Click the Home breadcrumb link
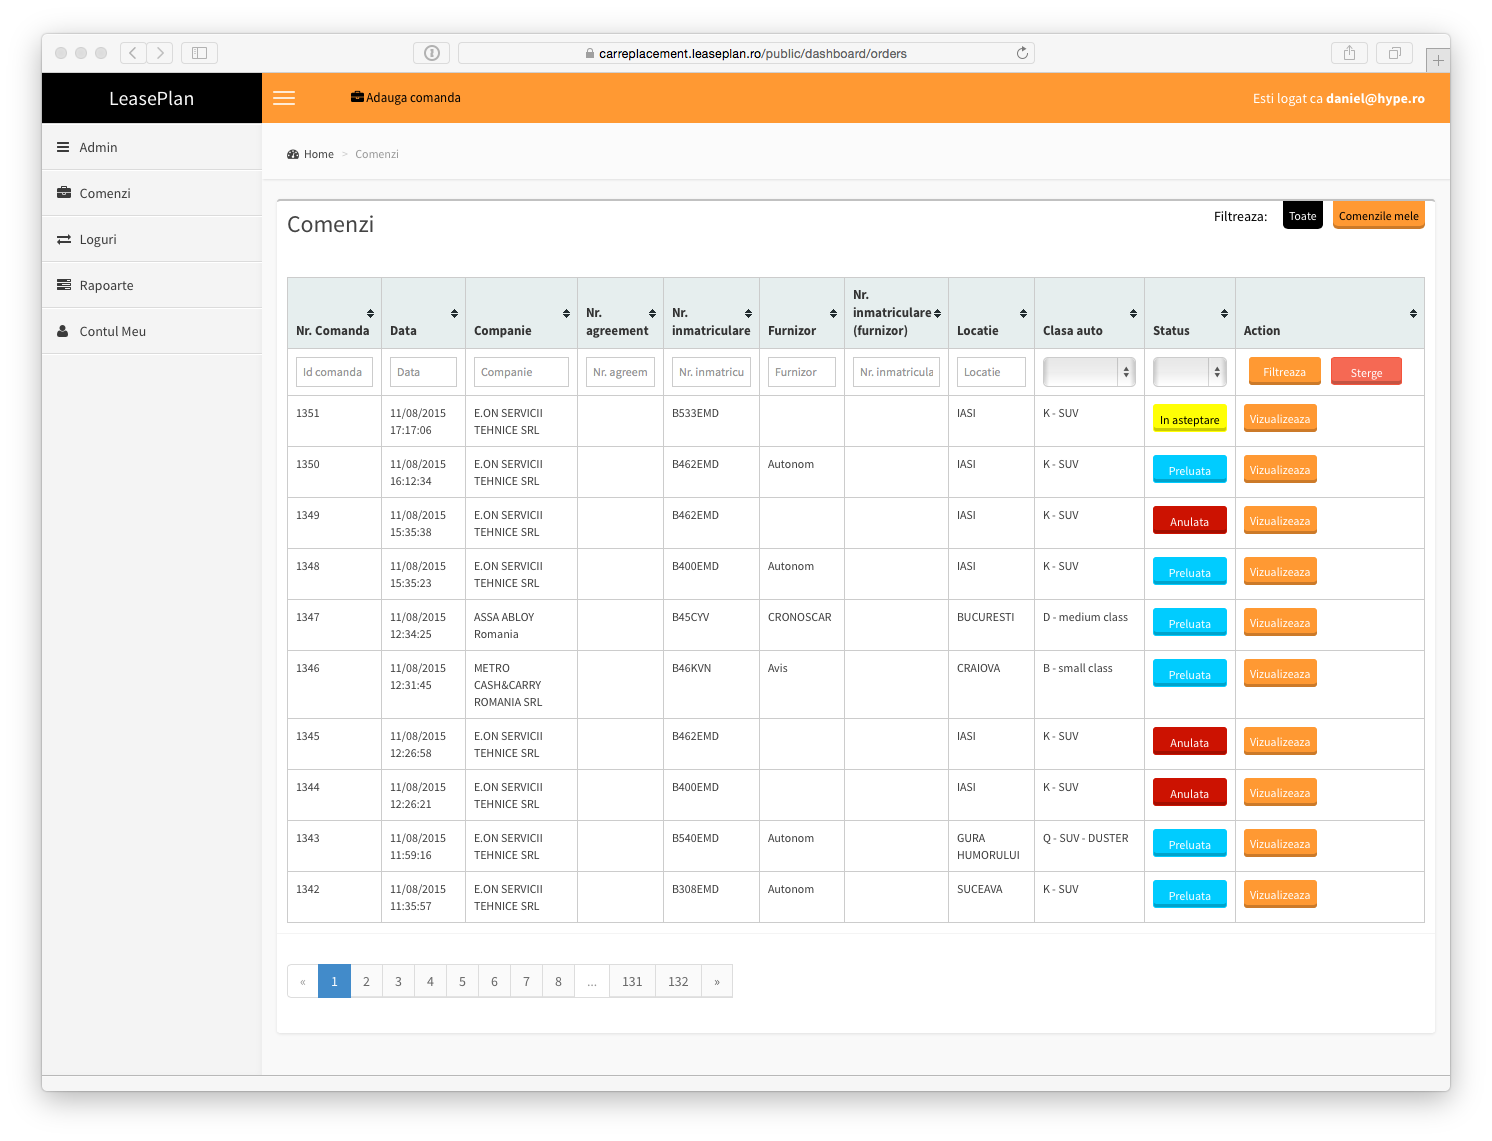This screenshot has width=1492, height=1141. pyautogui.click(x=318, y=154)
